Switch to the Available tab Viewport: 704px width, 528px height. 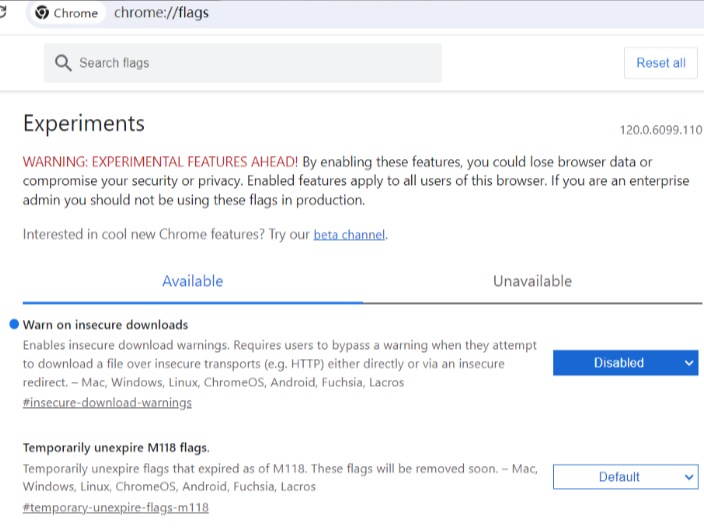point(193,281)
